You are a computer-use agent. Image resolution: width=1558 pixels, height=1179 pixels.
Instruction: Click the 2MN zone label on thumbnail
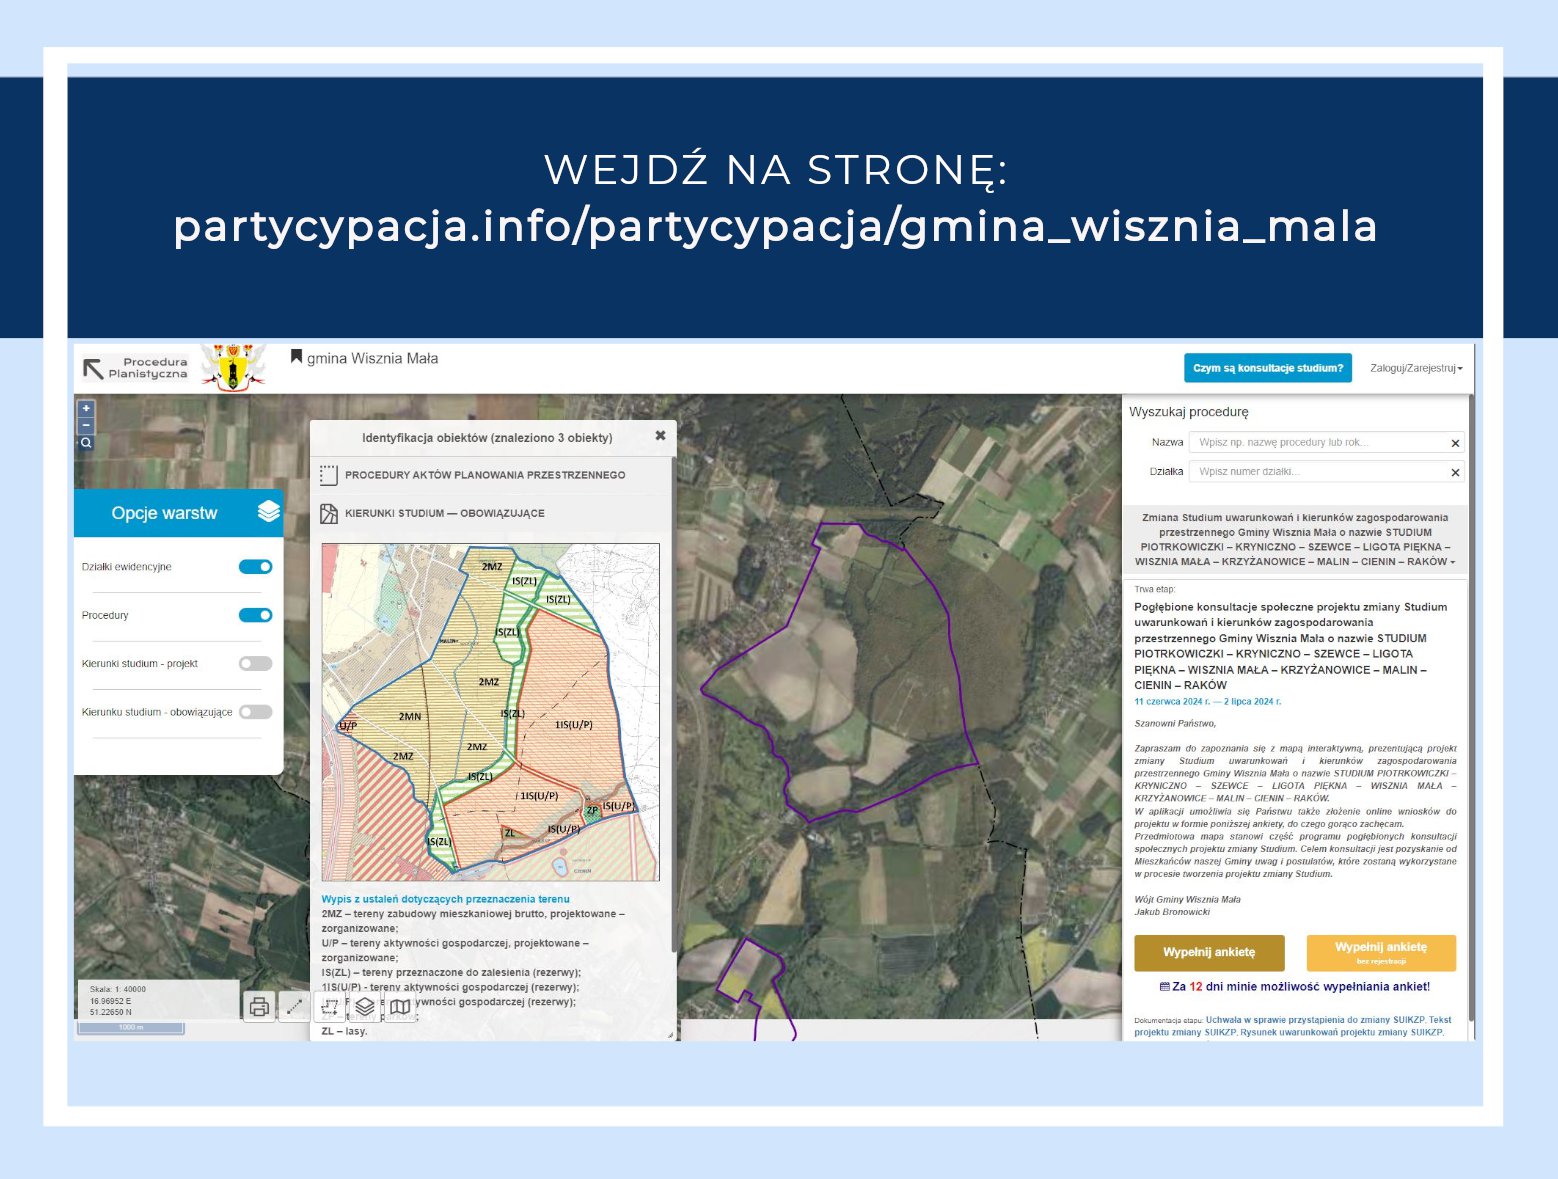coord(410,716)
